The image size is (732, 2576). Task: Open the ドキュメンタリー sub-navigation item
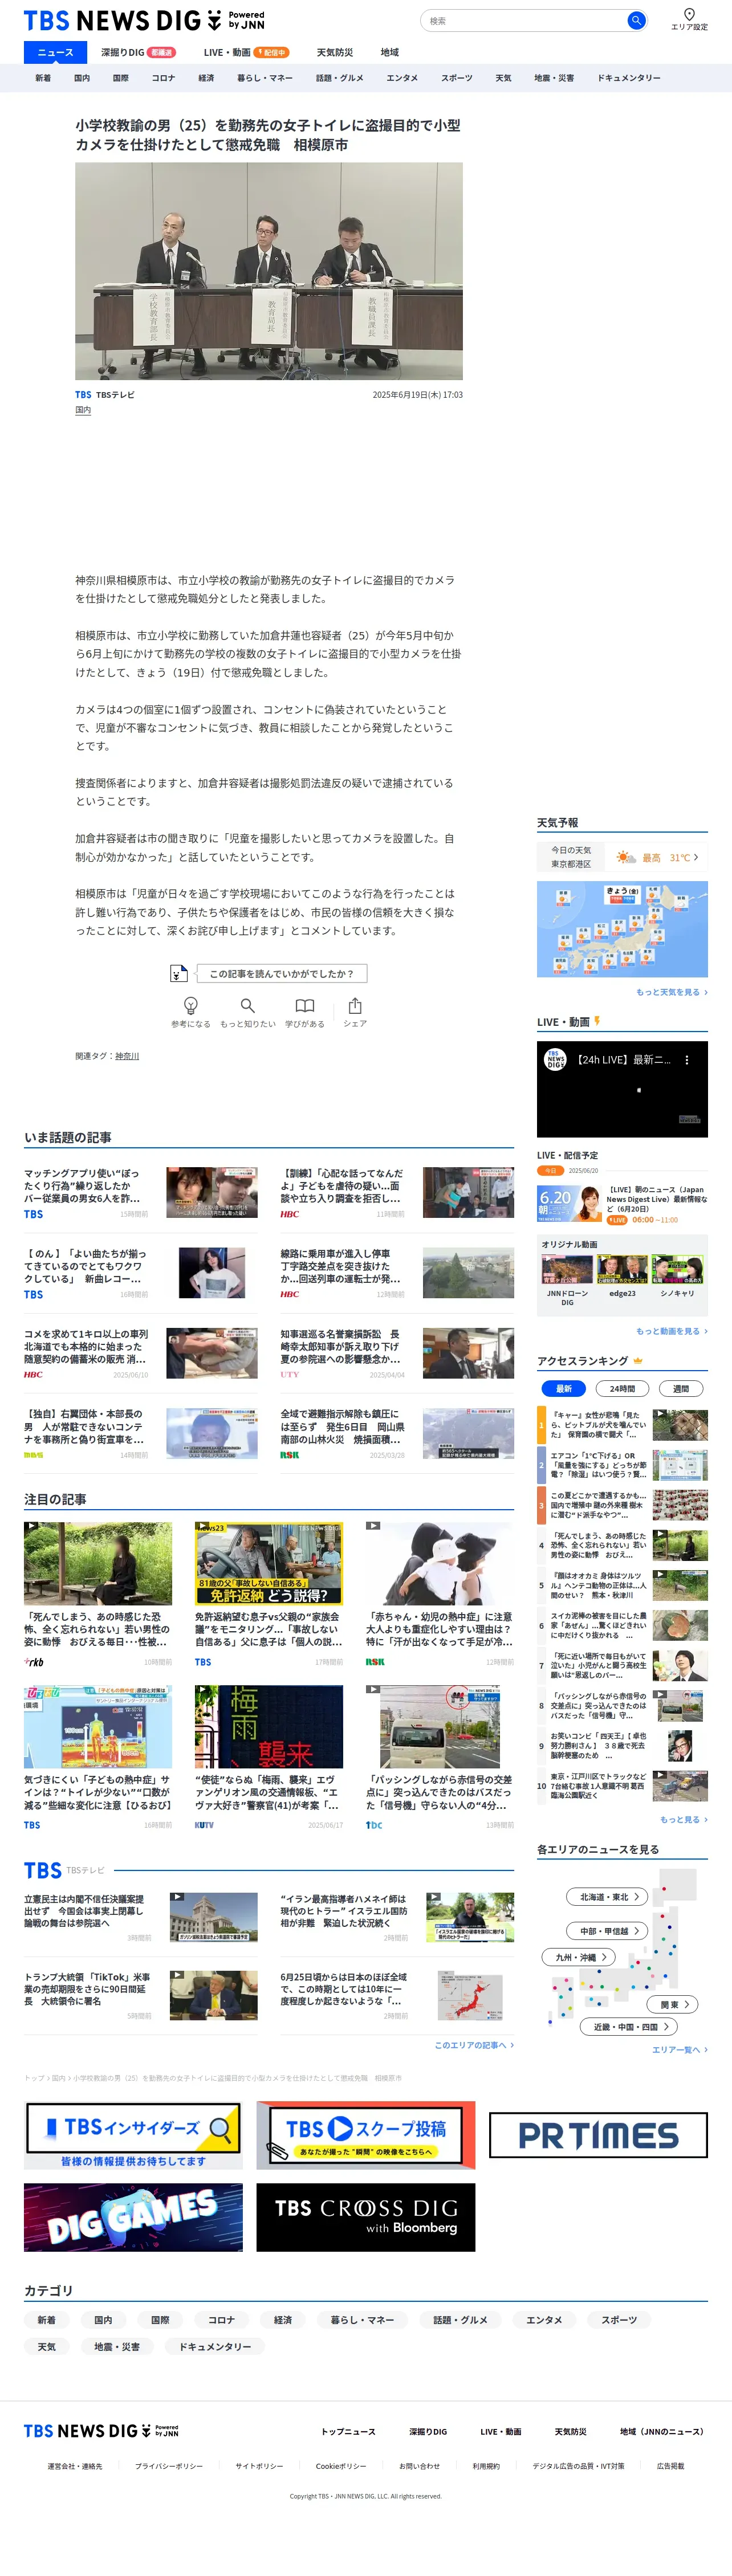tap(629, 78)
